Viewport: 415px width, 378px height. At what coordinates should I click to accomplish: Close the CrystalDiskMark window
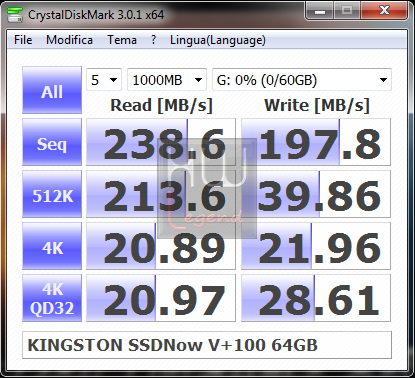coord(384,11)
